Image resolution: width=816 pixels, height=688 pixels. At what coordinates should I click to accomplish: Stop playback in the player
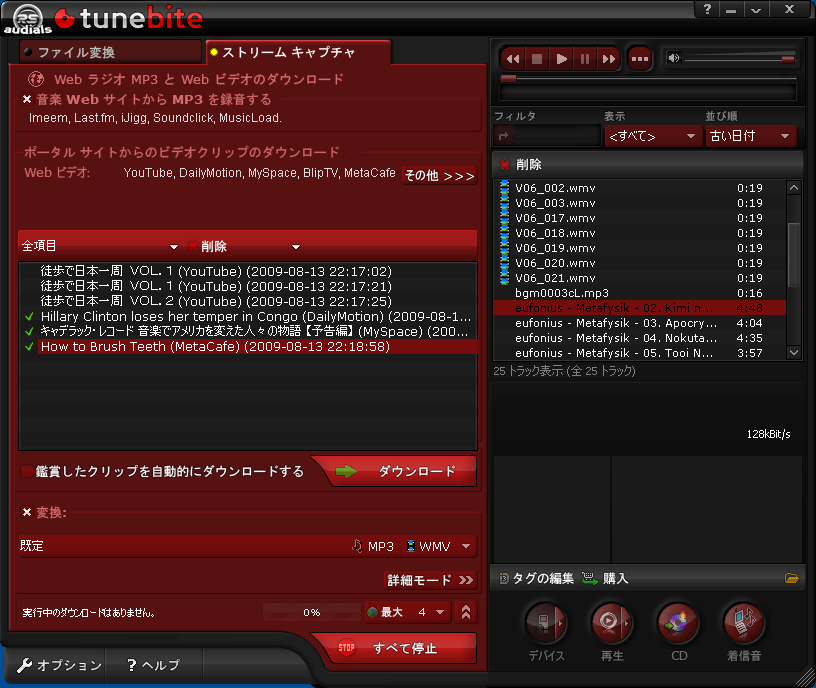pyautogui.click(x=537, y=59)
